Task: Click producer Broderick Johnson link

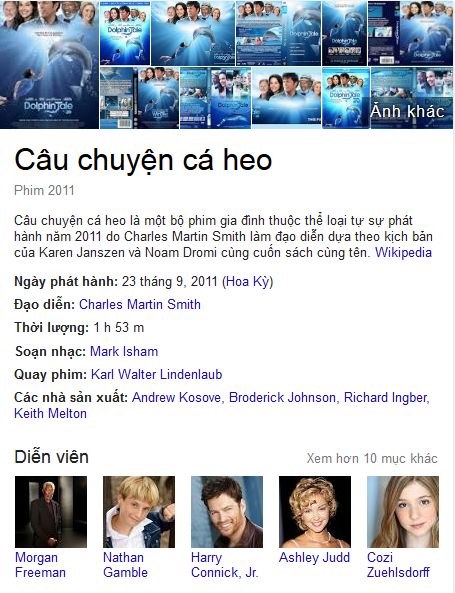Action: tap(282, 397)
